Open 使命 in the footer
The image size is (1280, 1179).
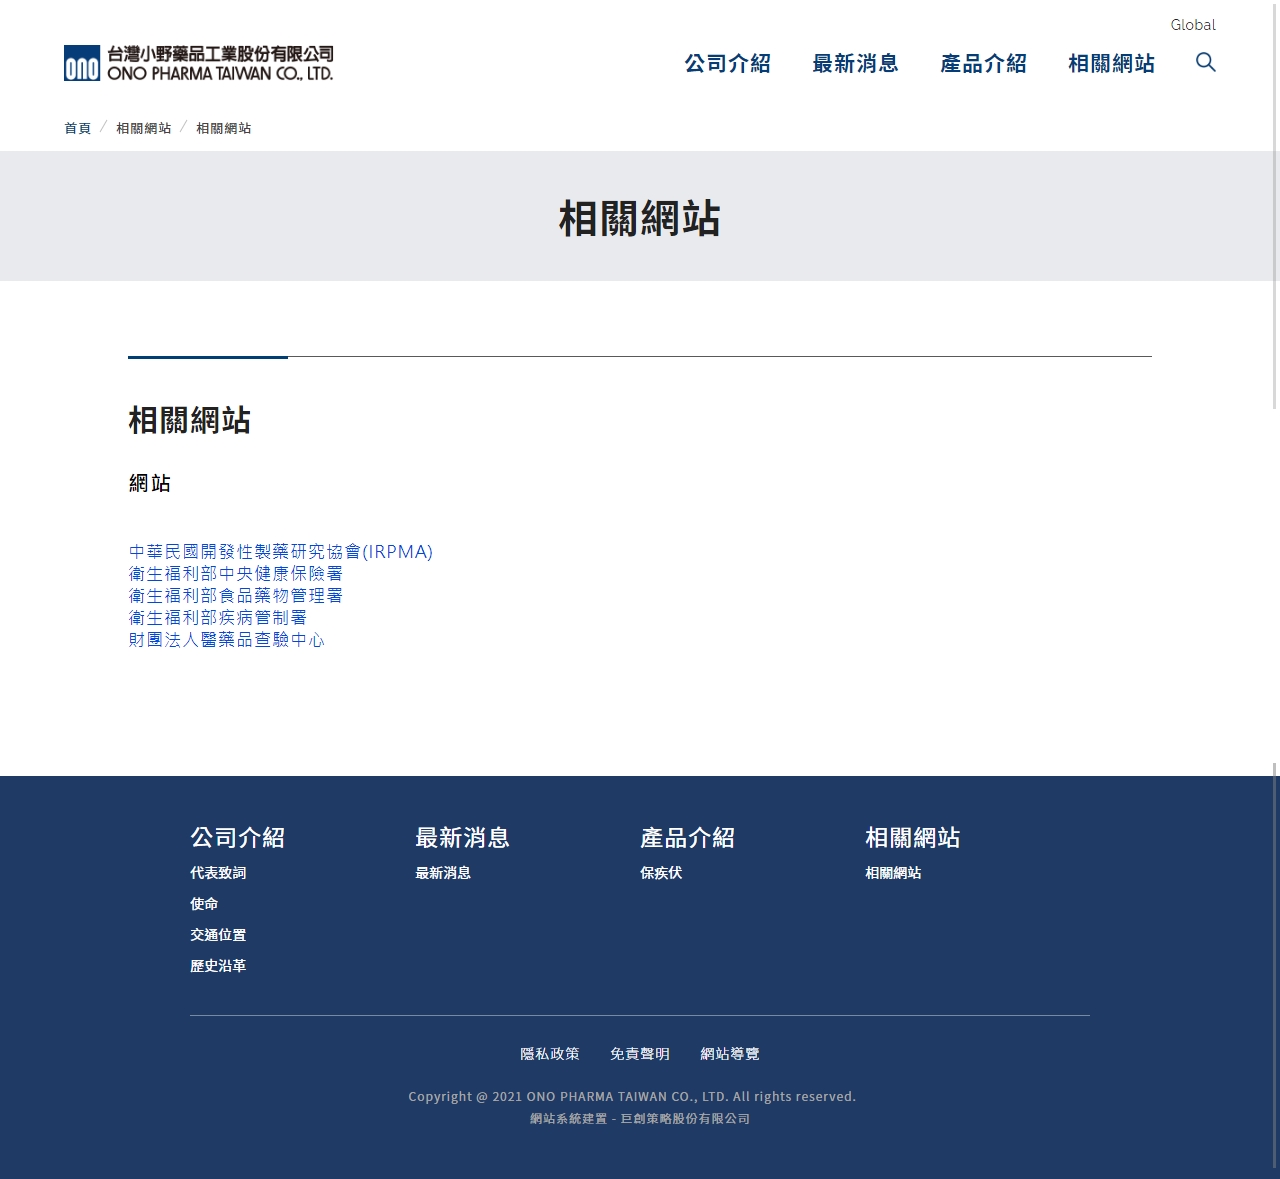coord(204,904)
